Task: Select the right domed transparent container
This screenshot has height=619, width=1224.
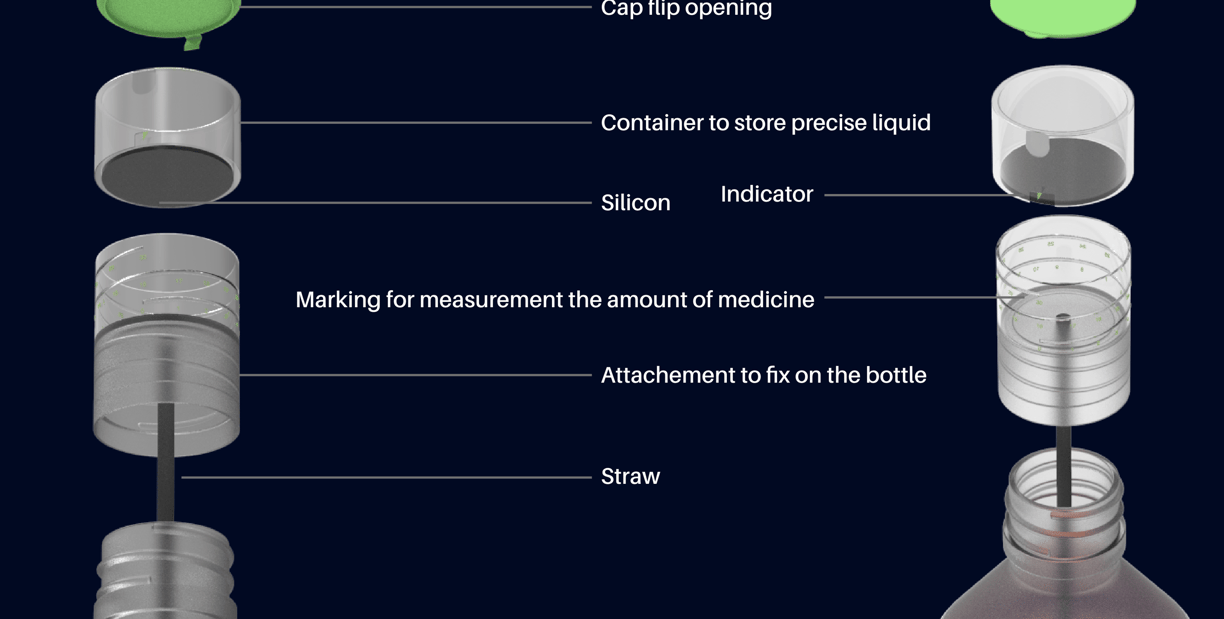Action: (1063, 135)
